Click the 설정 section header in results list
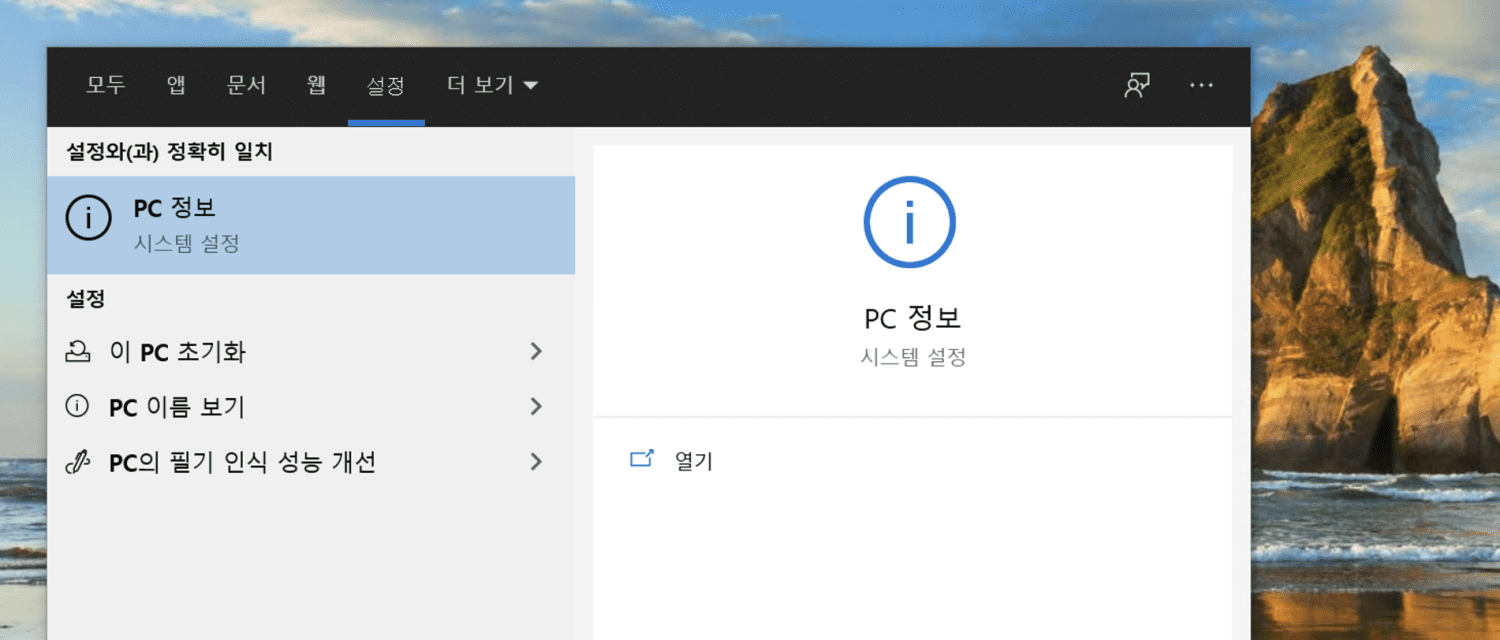1500x640 pixels. (x=86, y=298)
